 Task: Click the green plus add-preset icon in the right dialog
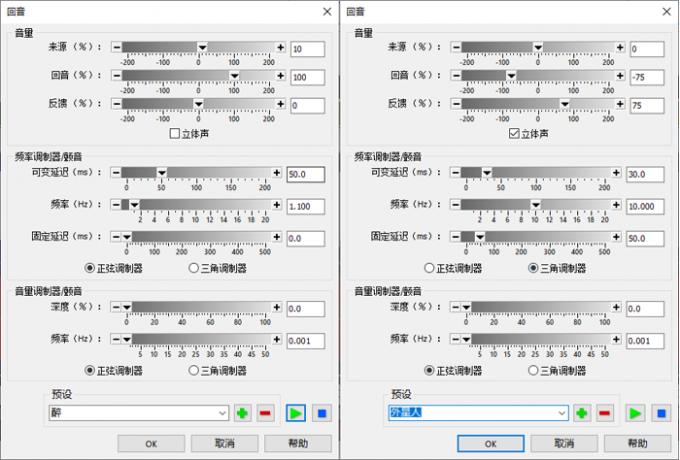(582, 413)
